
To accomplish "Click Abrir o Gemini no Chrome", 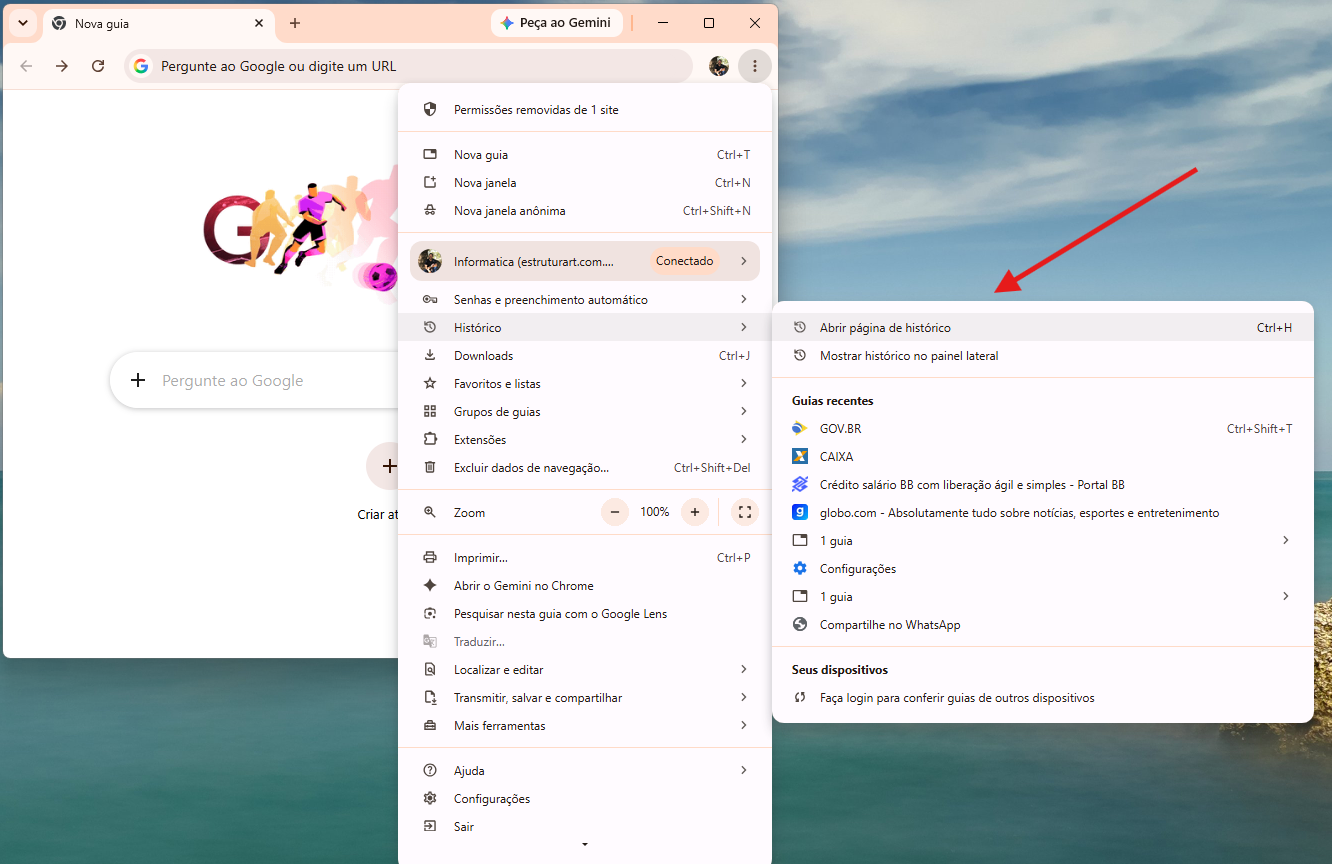I will pyautogui.click(x=585, y=586).
